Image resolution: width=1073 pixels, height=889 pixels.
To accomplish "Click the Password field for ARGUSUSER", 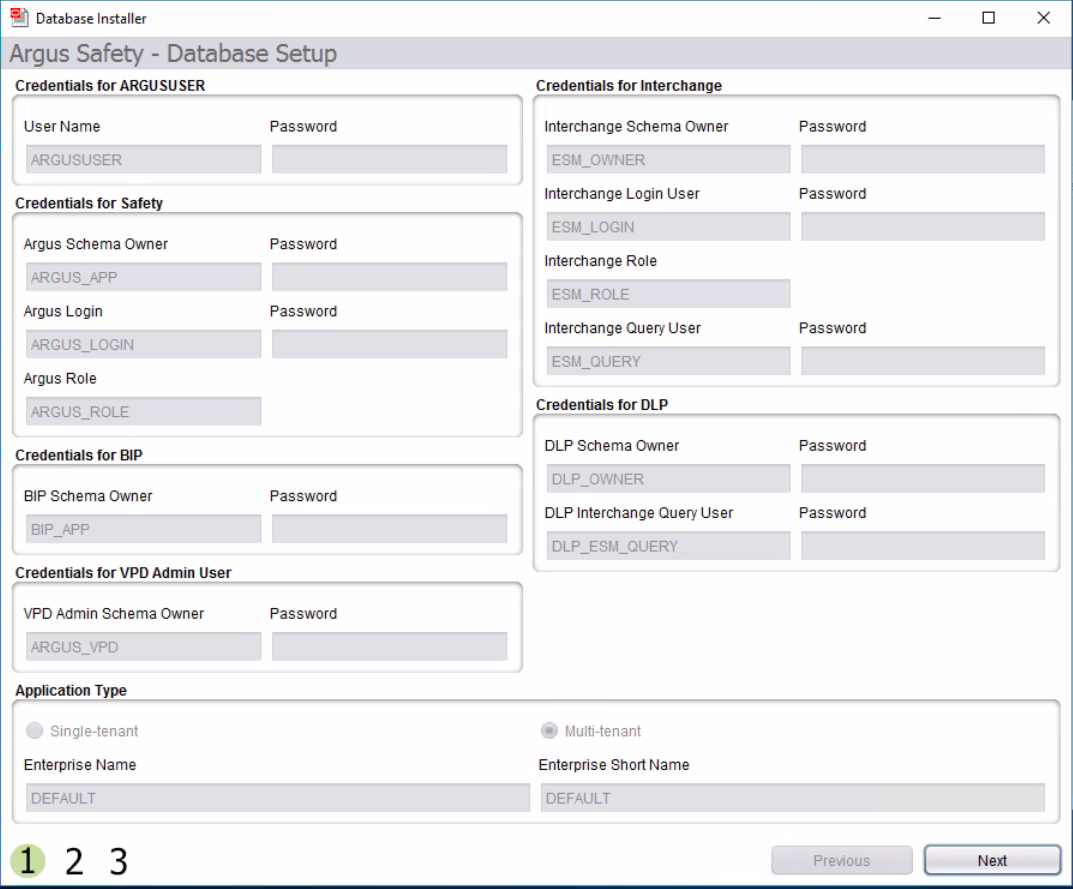I will tap(389, 159).
